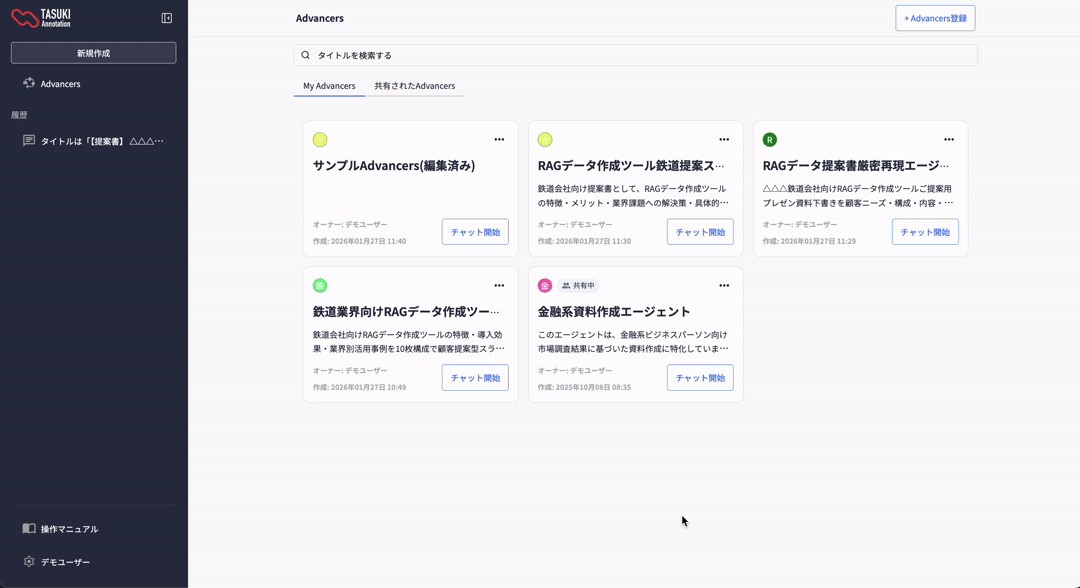
Task: Open Advancers in the sidebar
Action: [x=60, y=84]
